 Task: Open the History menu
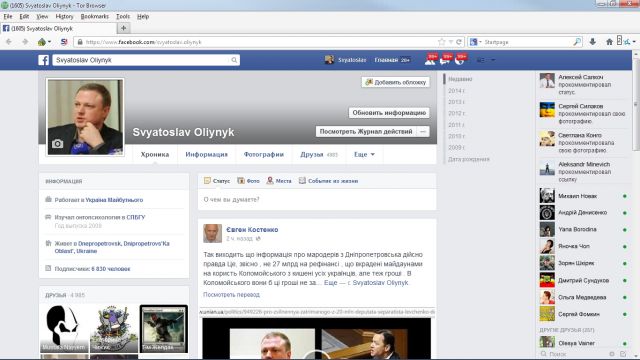pos(64,16)
